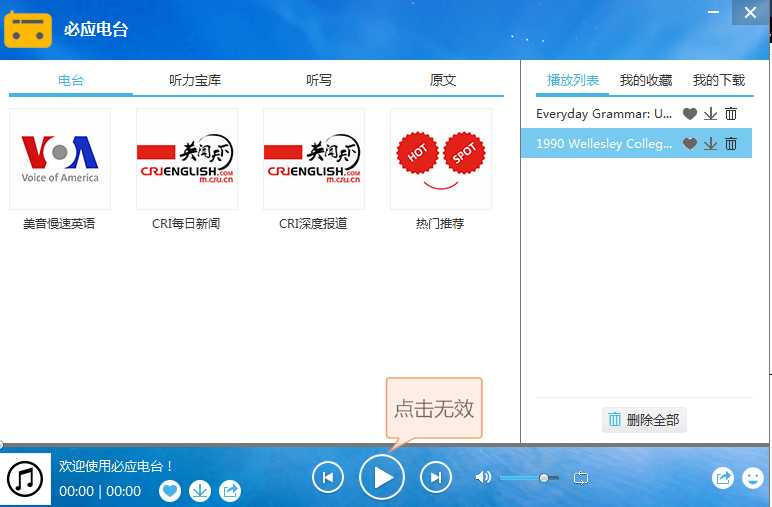Open the 我的下载 tab
This screenshot has width=772, height=507.
718,80
